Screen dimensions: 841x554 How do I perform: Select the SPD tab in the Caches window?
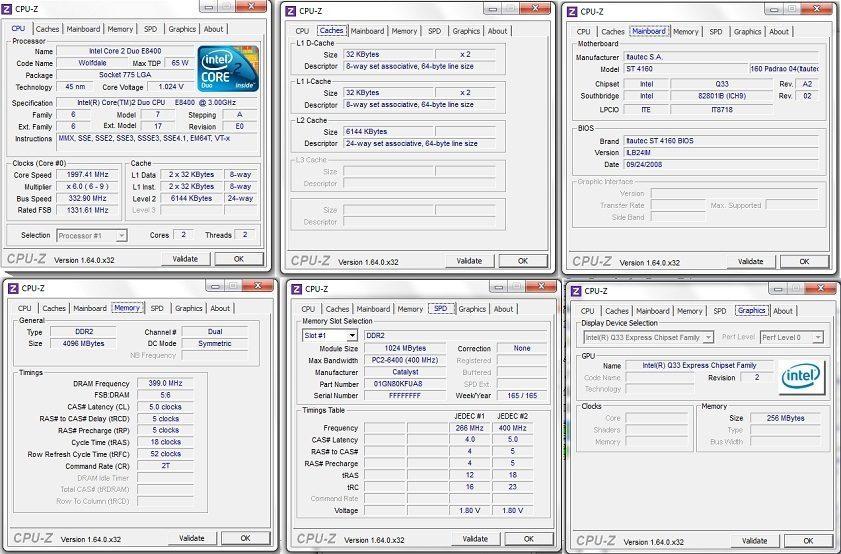click(434, 31)
